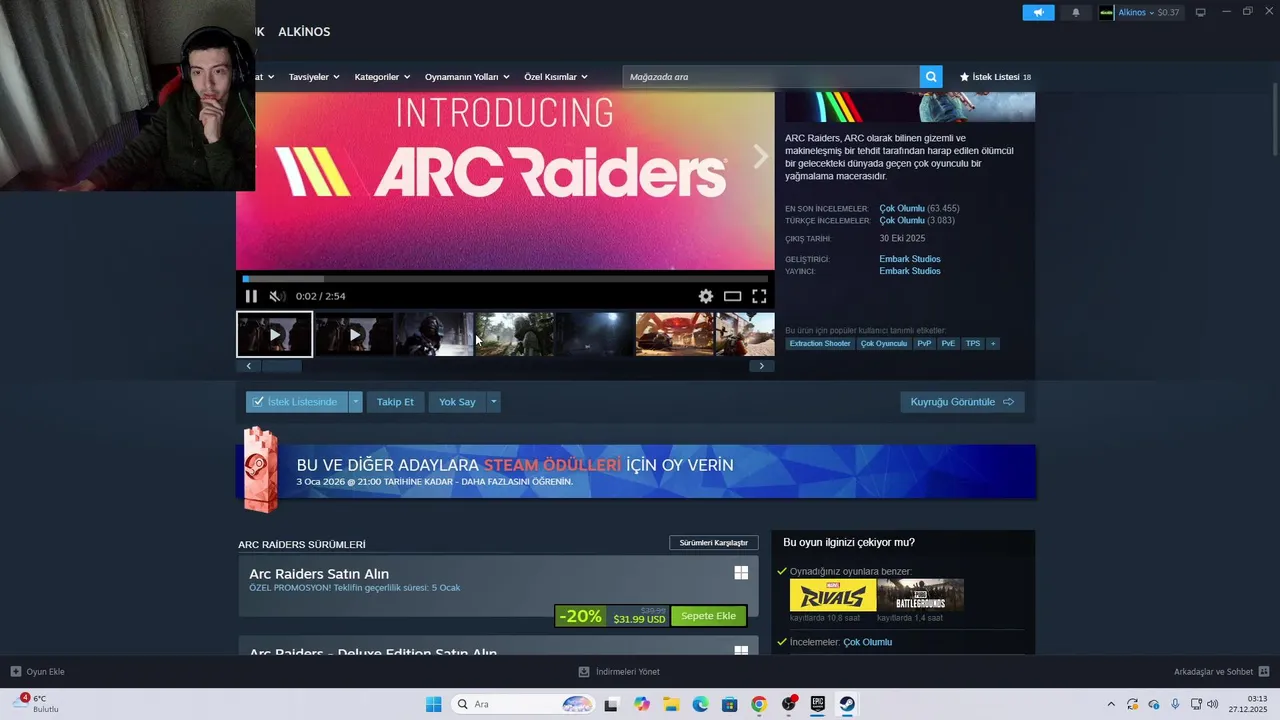Click Sürümleri Karşılaştır button

click(714, 543)
